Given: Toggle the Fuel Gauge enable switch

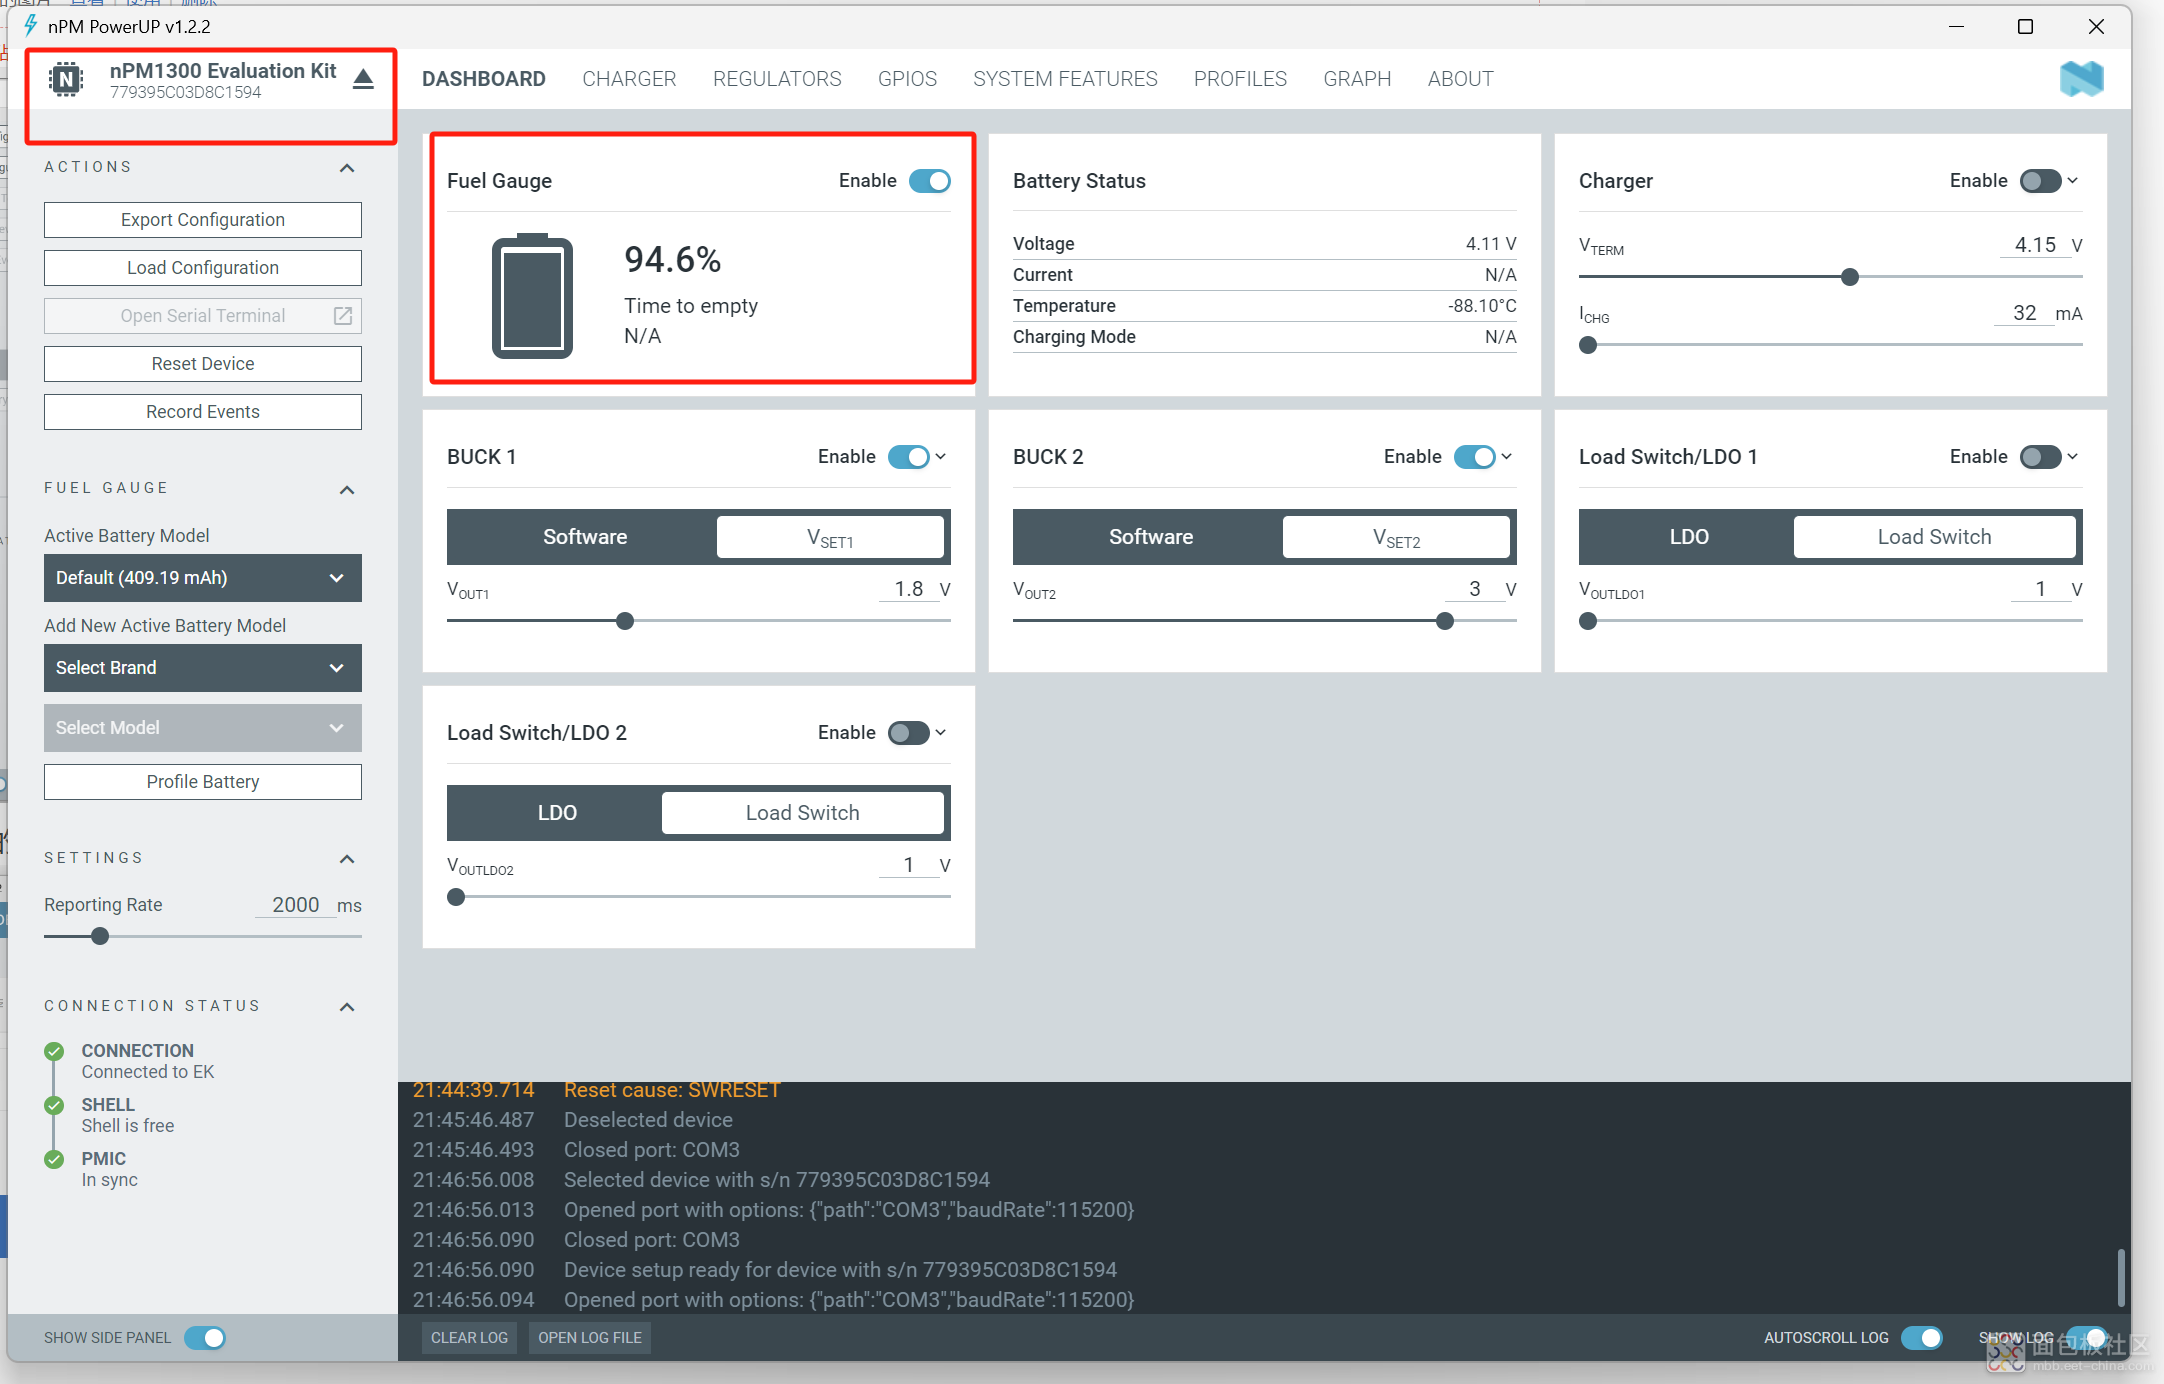Looking at the screenshot, I should point(930,181).
